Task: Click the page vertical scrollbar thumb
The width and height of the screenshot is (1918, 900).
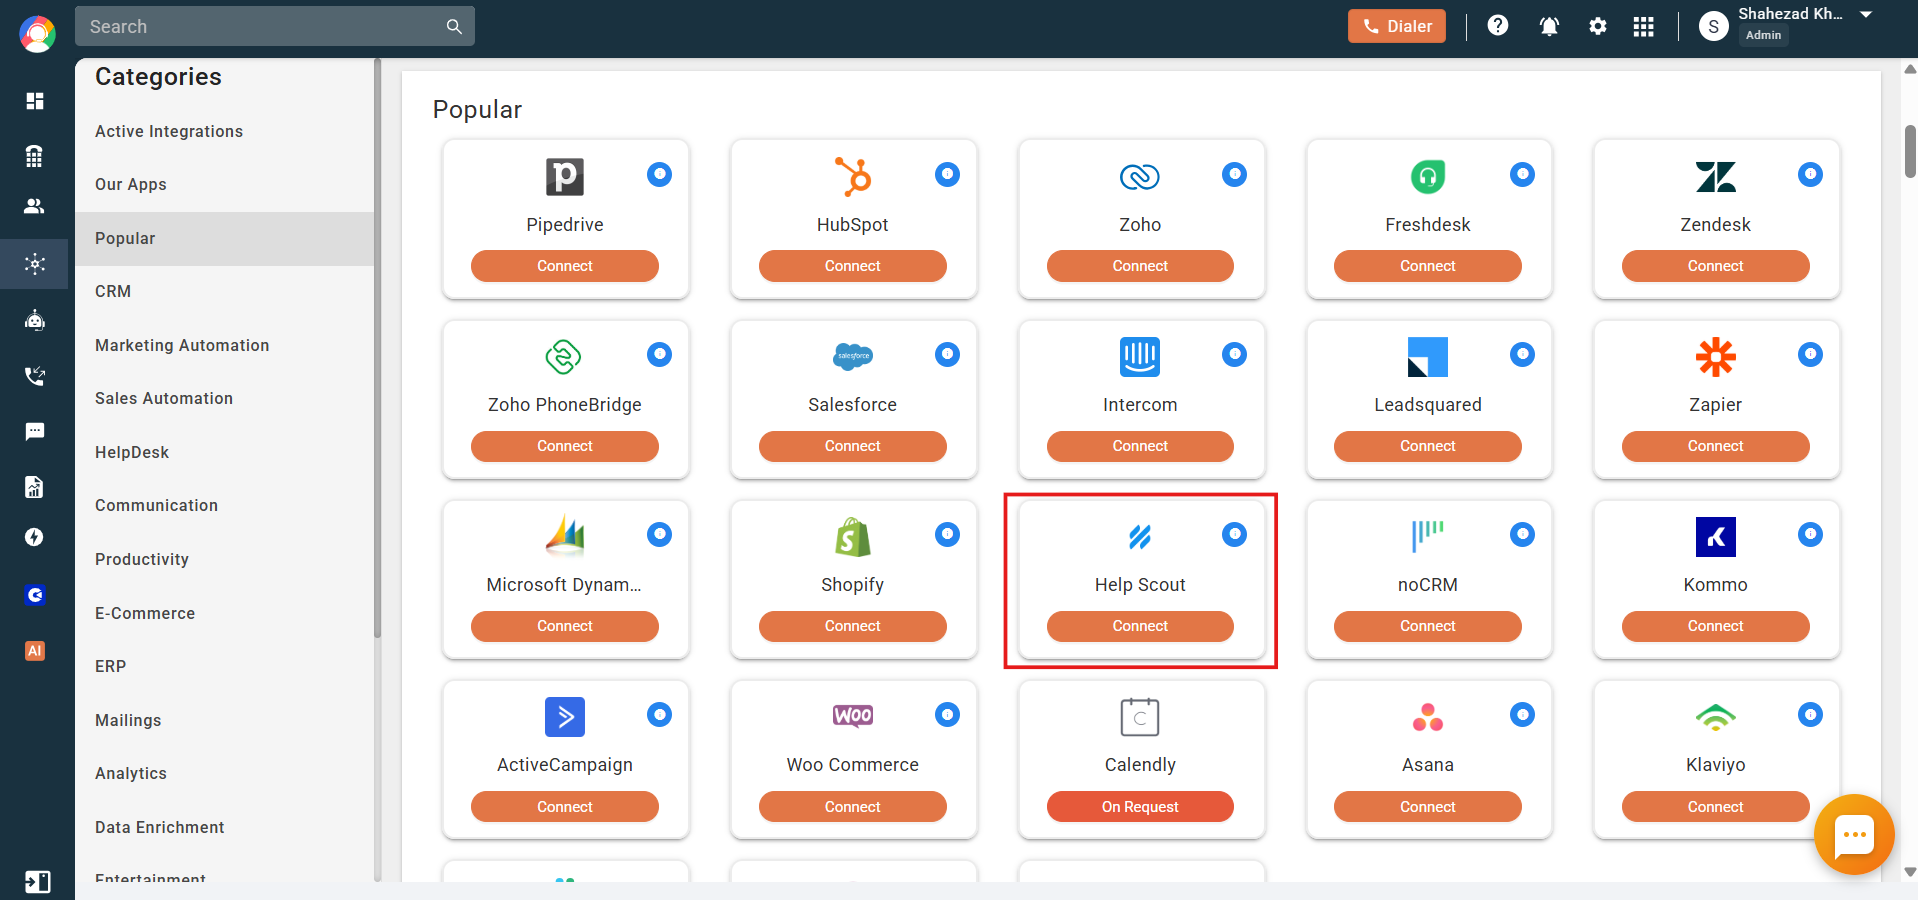Action: 1910,151
